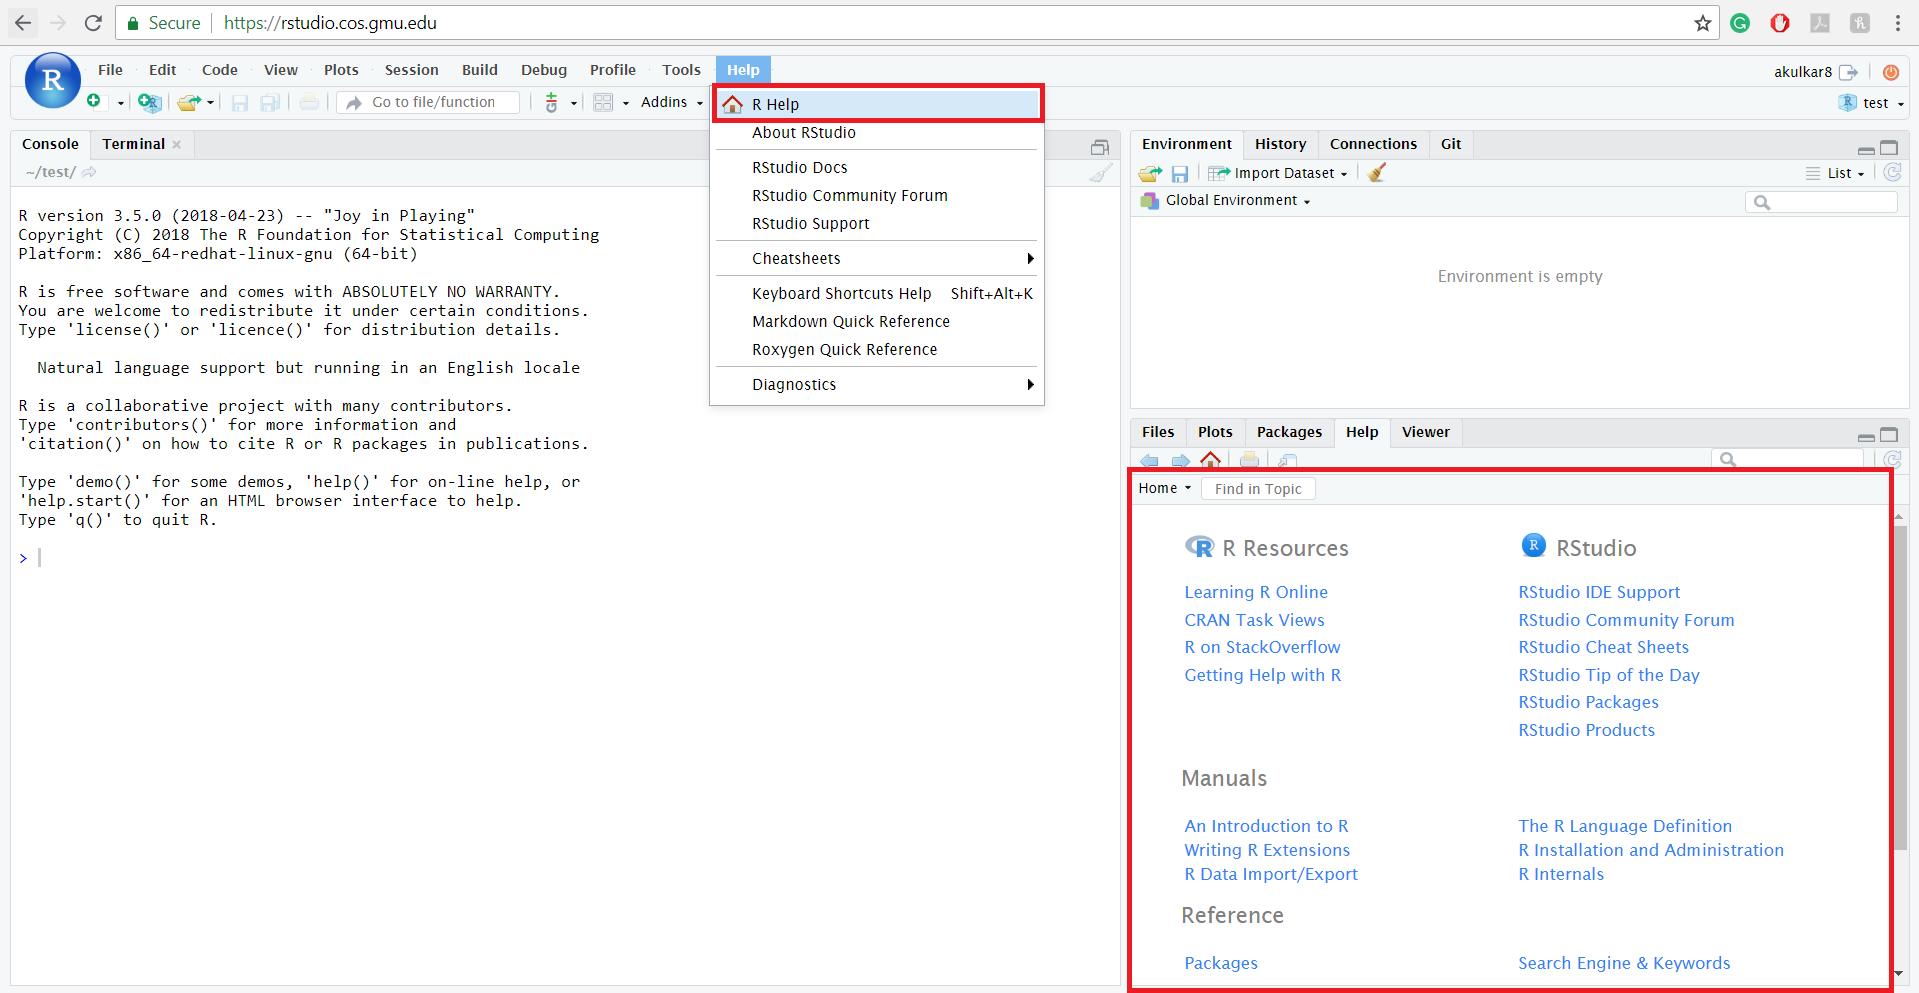
Task: Click the clear console broom icon
Action: 1100,173
